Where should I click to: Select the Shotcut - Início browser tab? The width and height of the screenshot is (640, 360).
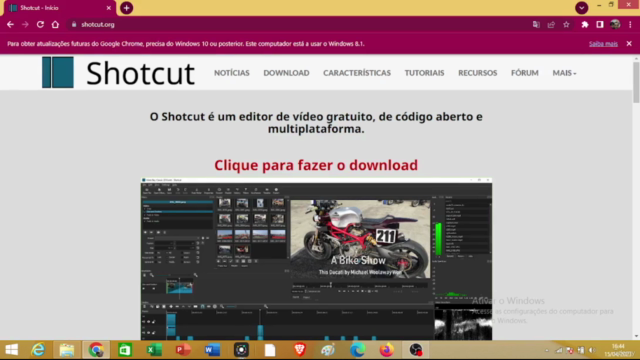click(60, 8)
